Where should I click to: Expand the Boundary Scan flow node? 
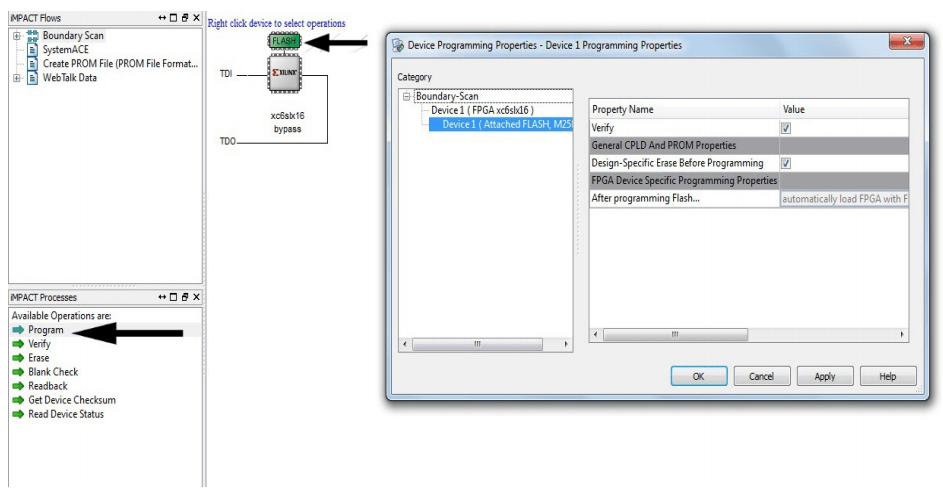[17, 36]
